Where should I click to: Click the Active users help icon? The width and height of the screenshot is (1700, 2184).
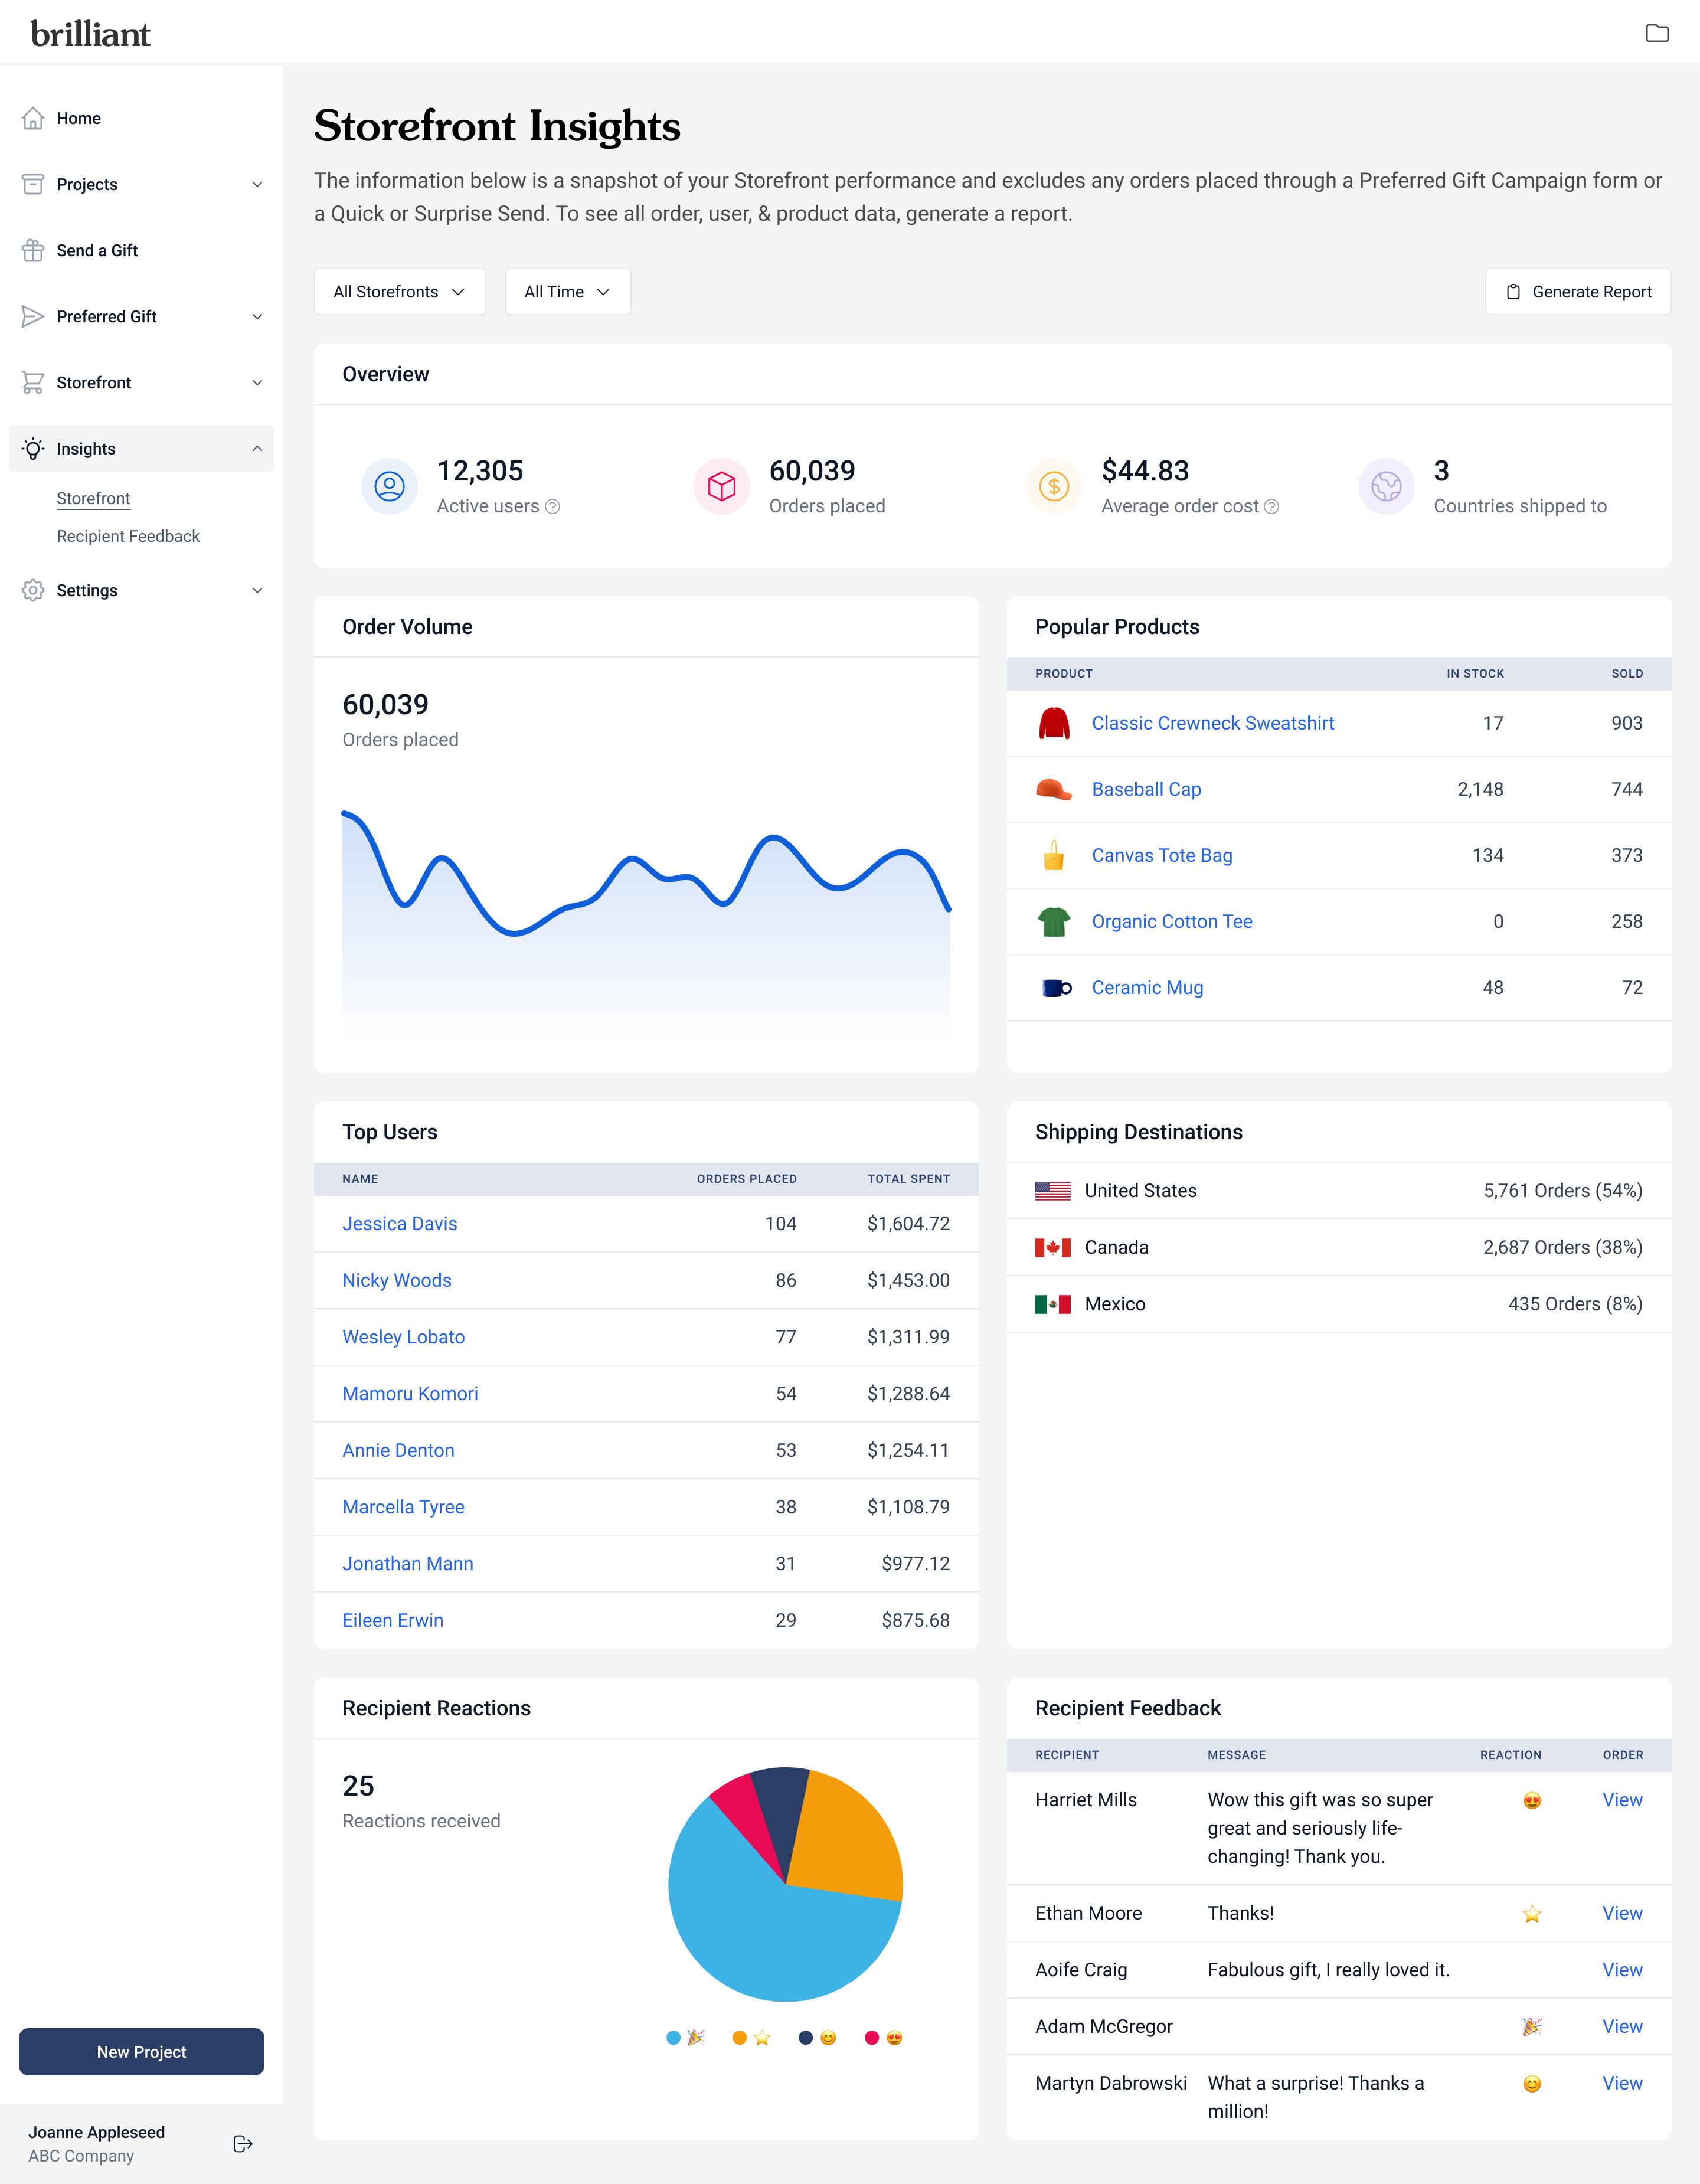point(553,507)
